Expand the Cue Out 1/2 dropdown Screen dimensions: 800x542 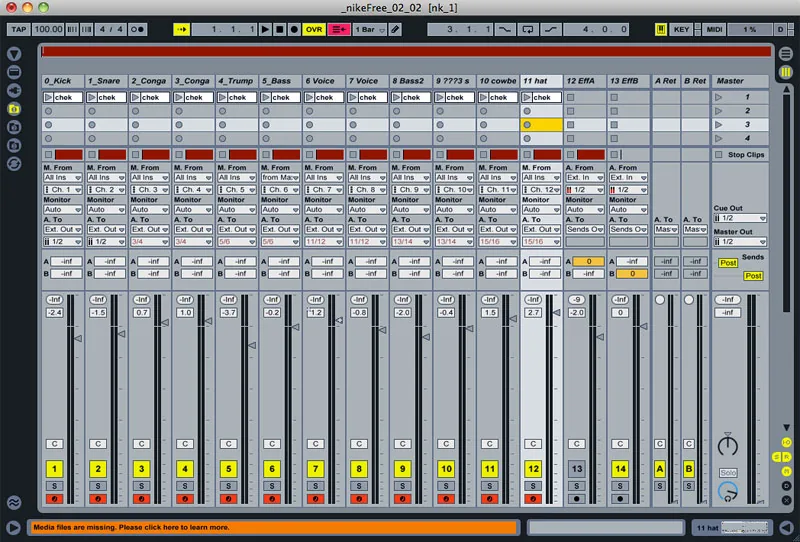740,218
